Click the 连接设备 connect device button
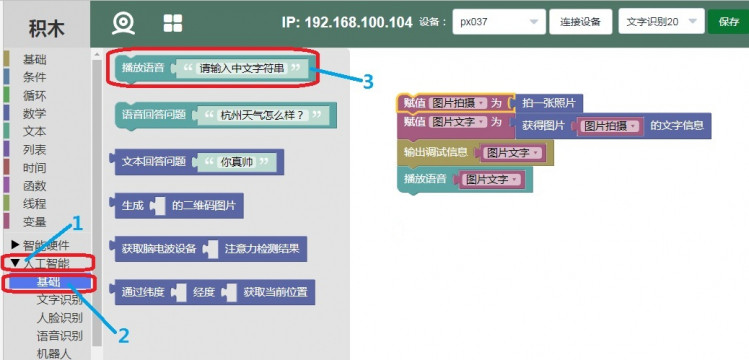 [580, 22]
